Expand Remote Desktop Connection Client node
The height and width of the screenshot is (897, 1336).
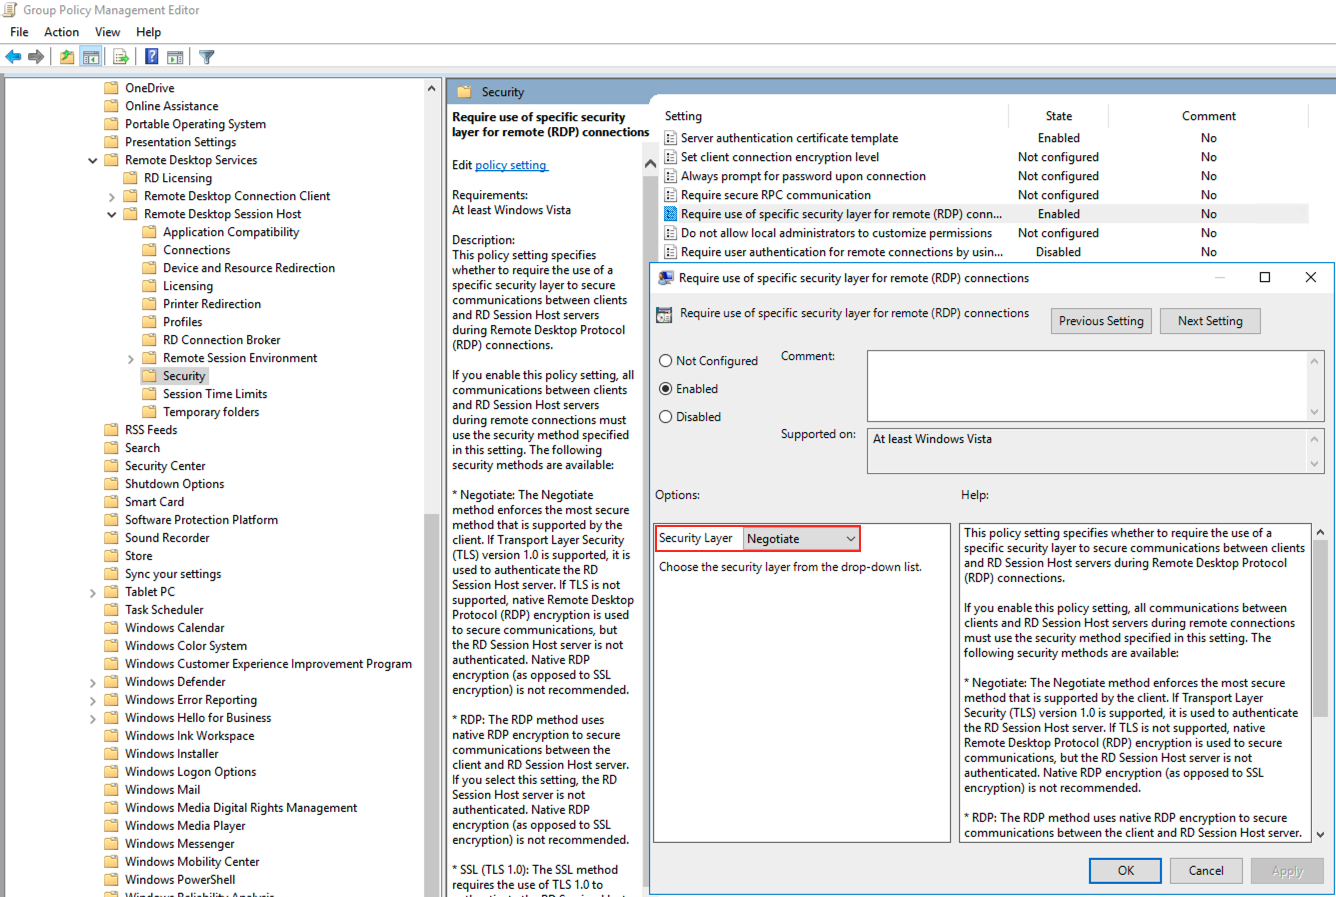pyautogui.click(x=112, y=197)
